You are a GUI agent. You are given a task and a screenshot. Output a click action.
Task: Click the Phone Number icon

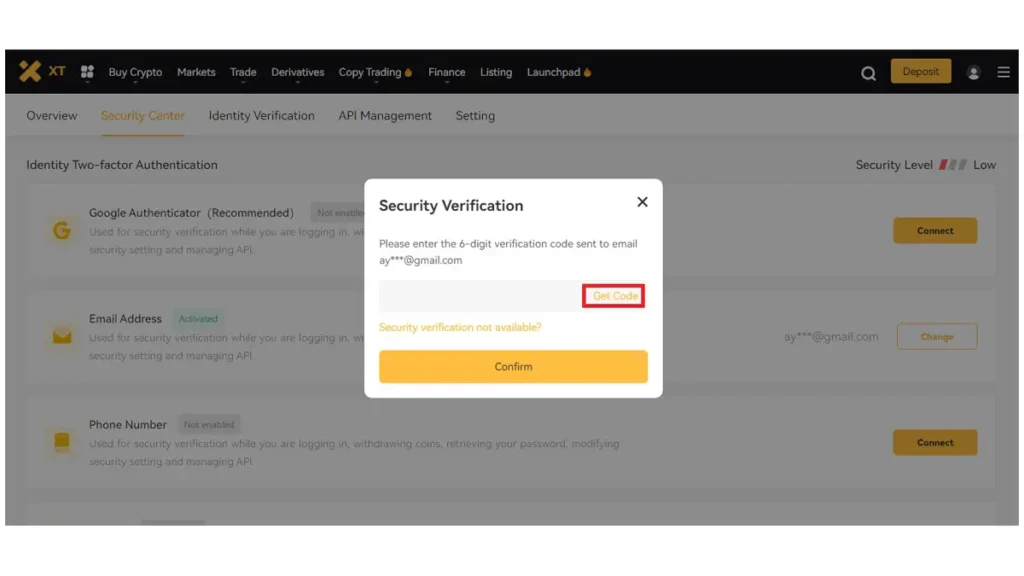click(62, 442)
